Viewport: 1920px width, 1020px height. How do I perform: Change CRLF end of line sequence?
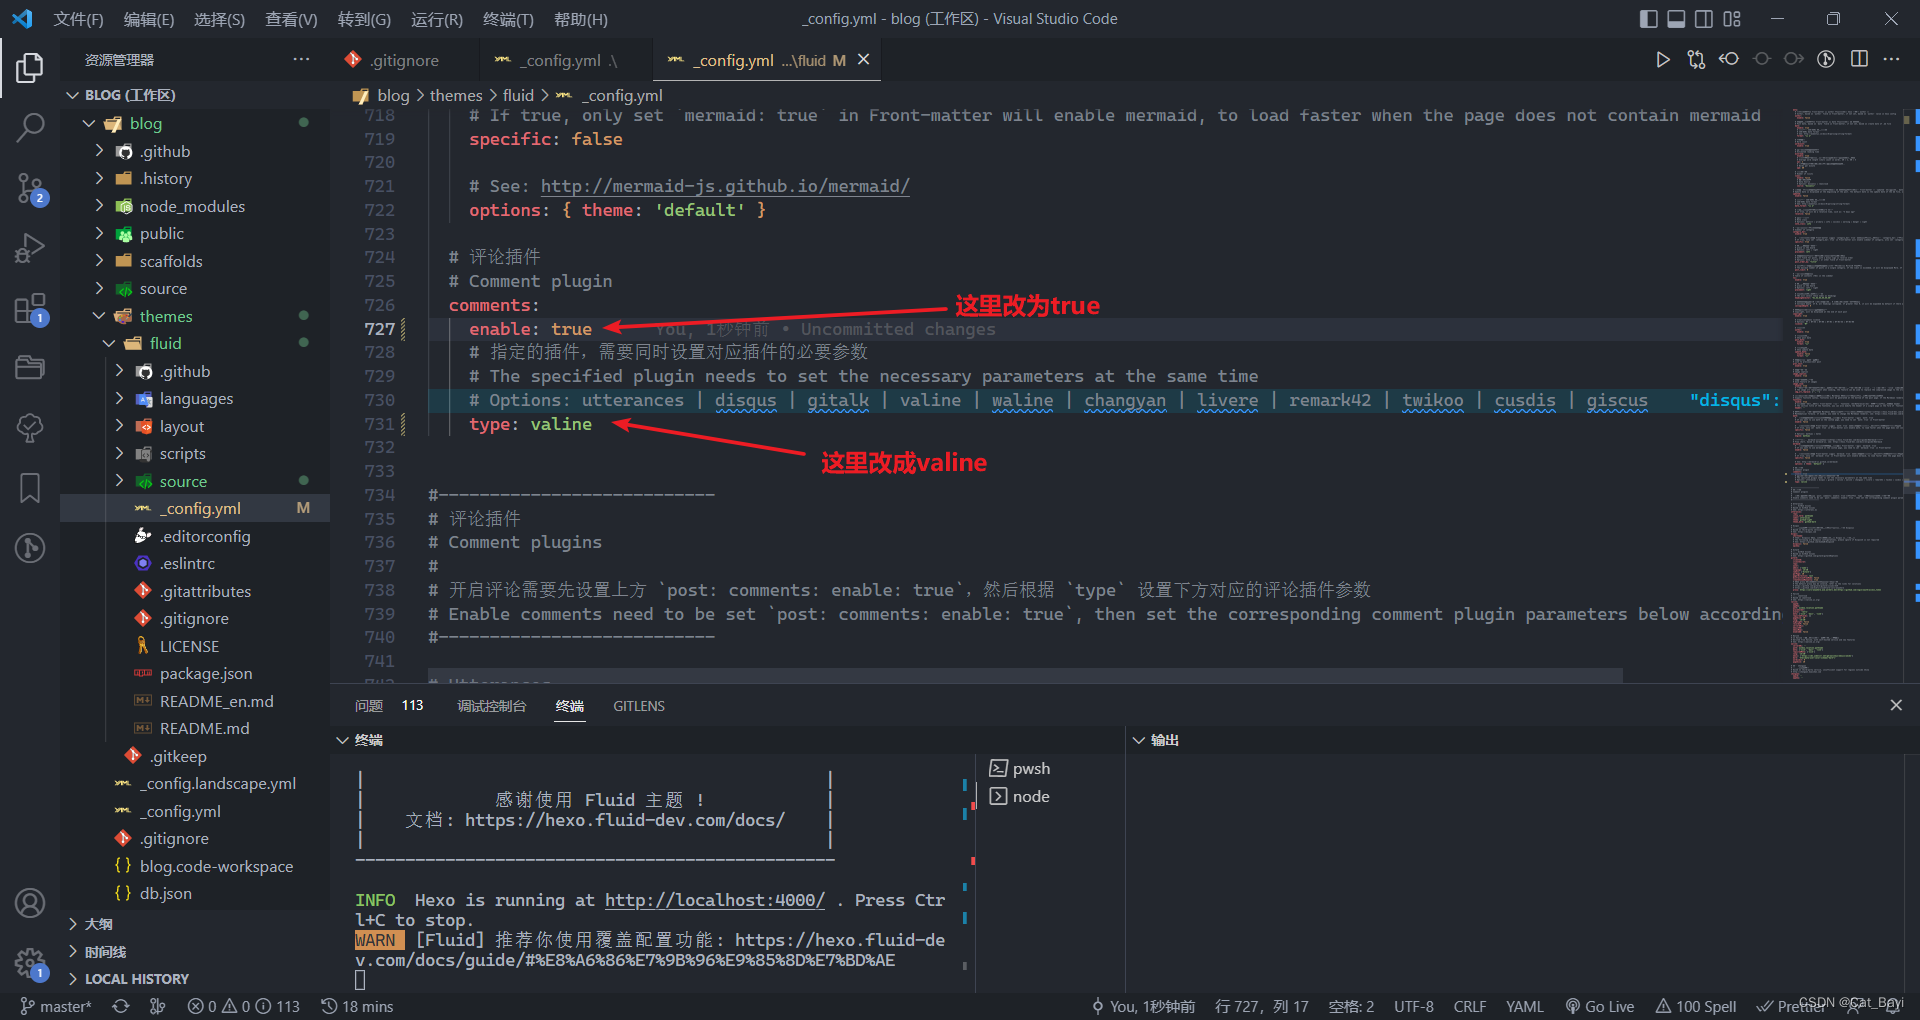click(1470, 1006)
